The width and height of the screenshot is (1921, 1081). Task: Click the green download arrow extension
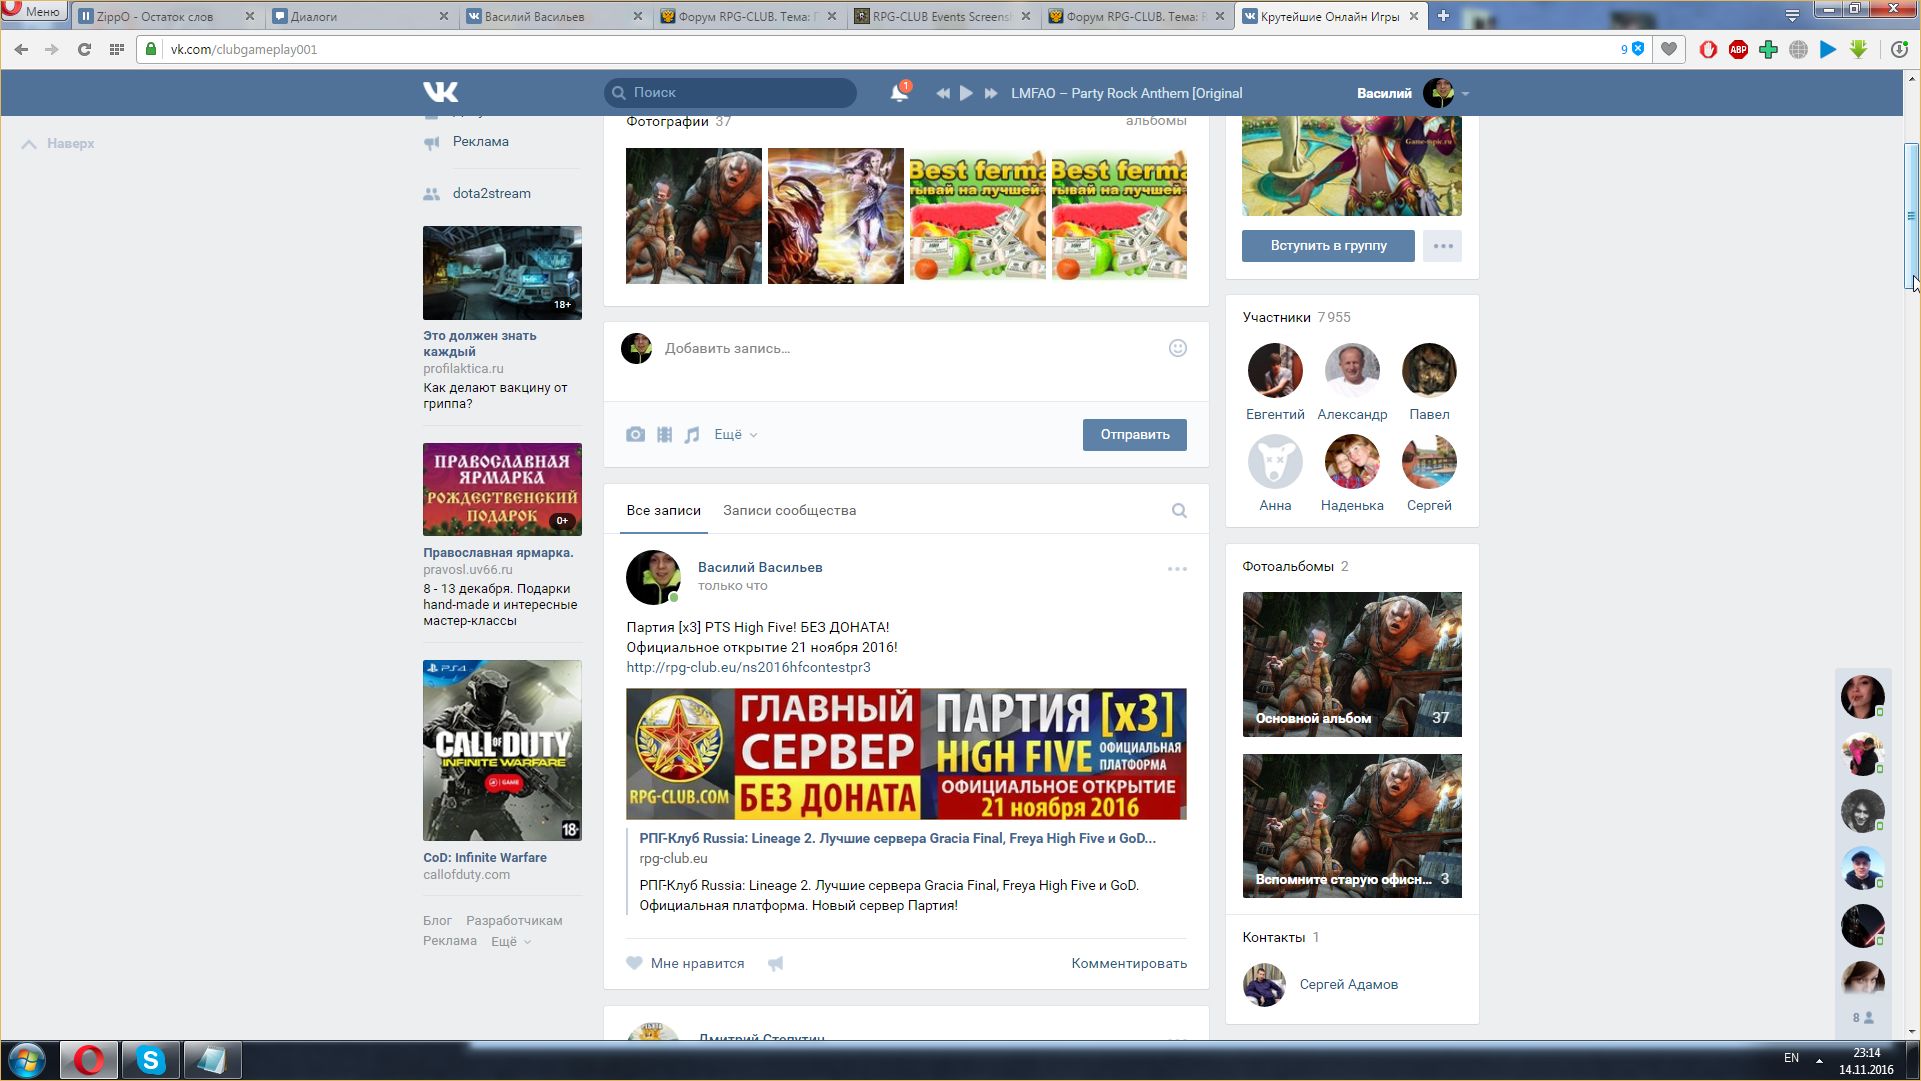1858,49
